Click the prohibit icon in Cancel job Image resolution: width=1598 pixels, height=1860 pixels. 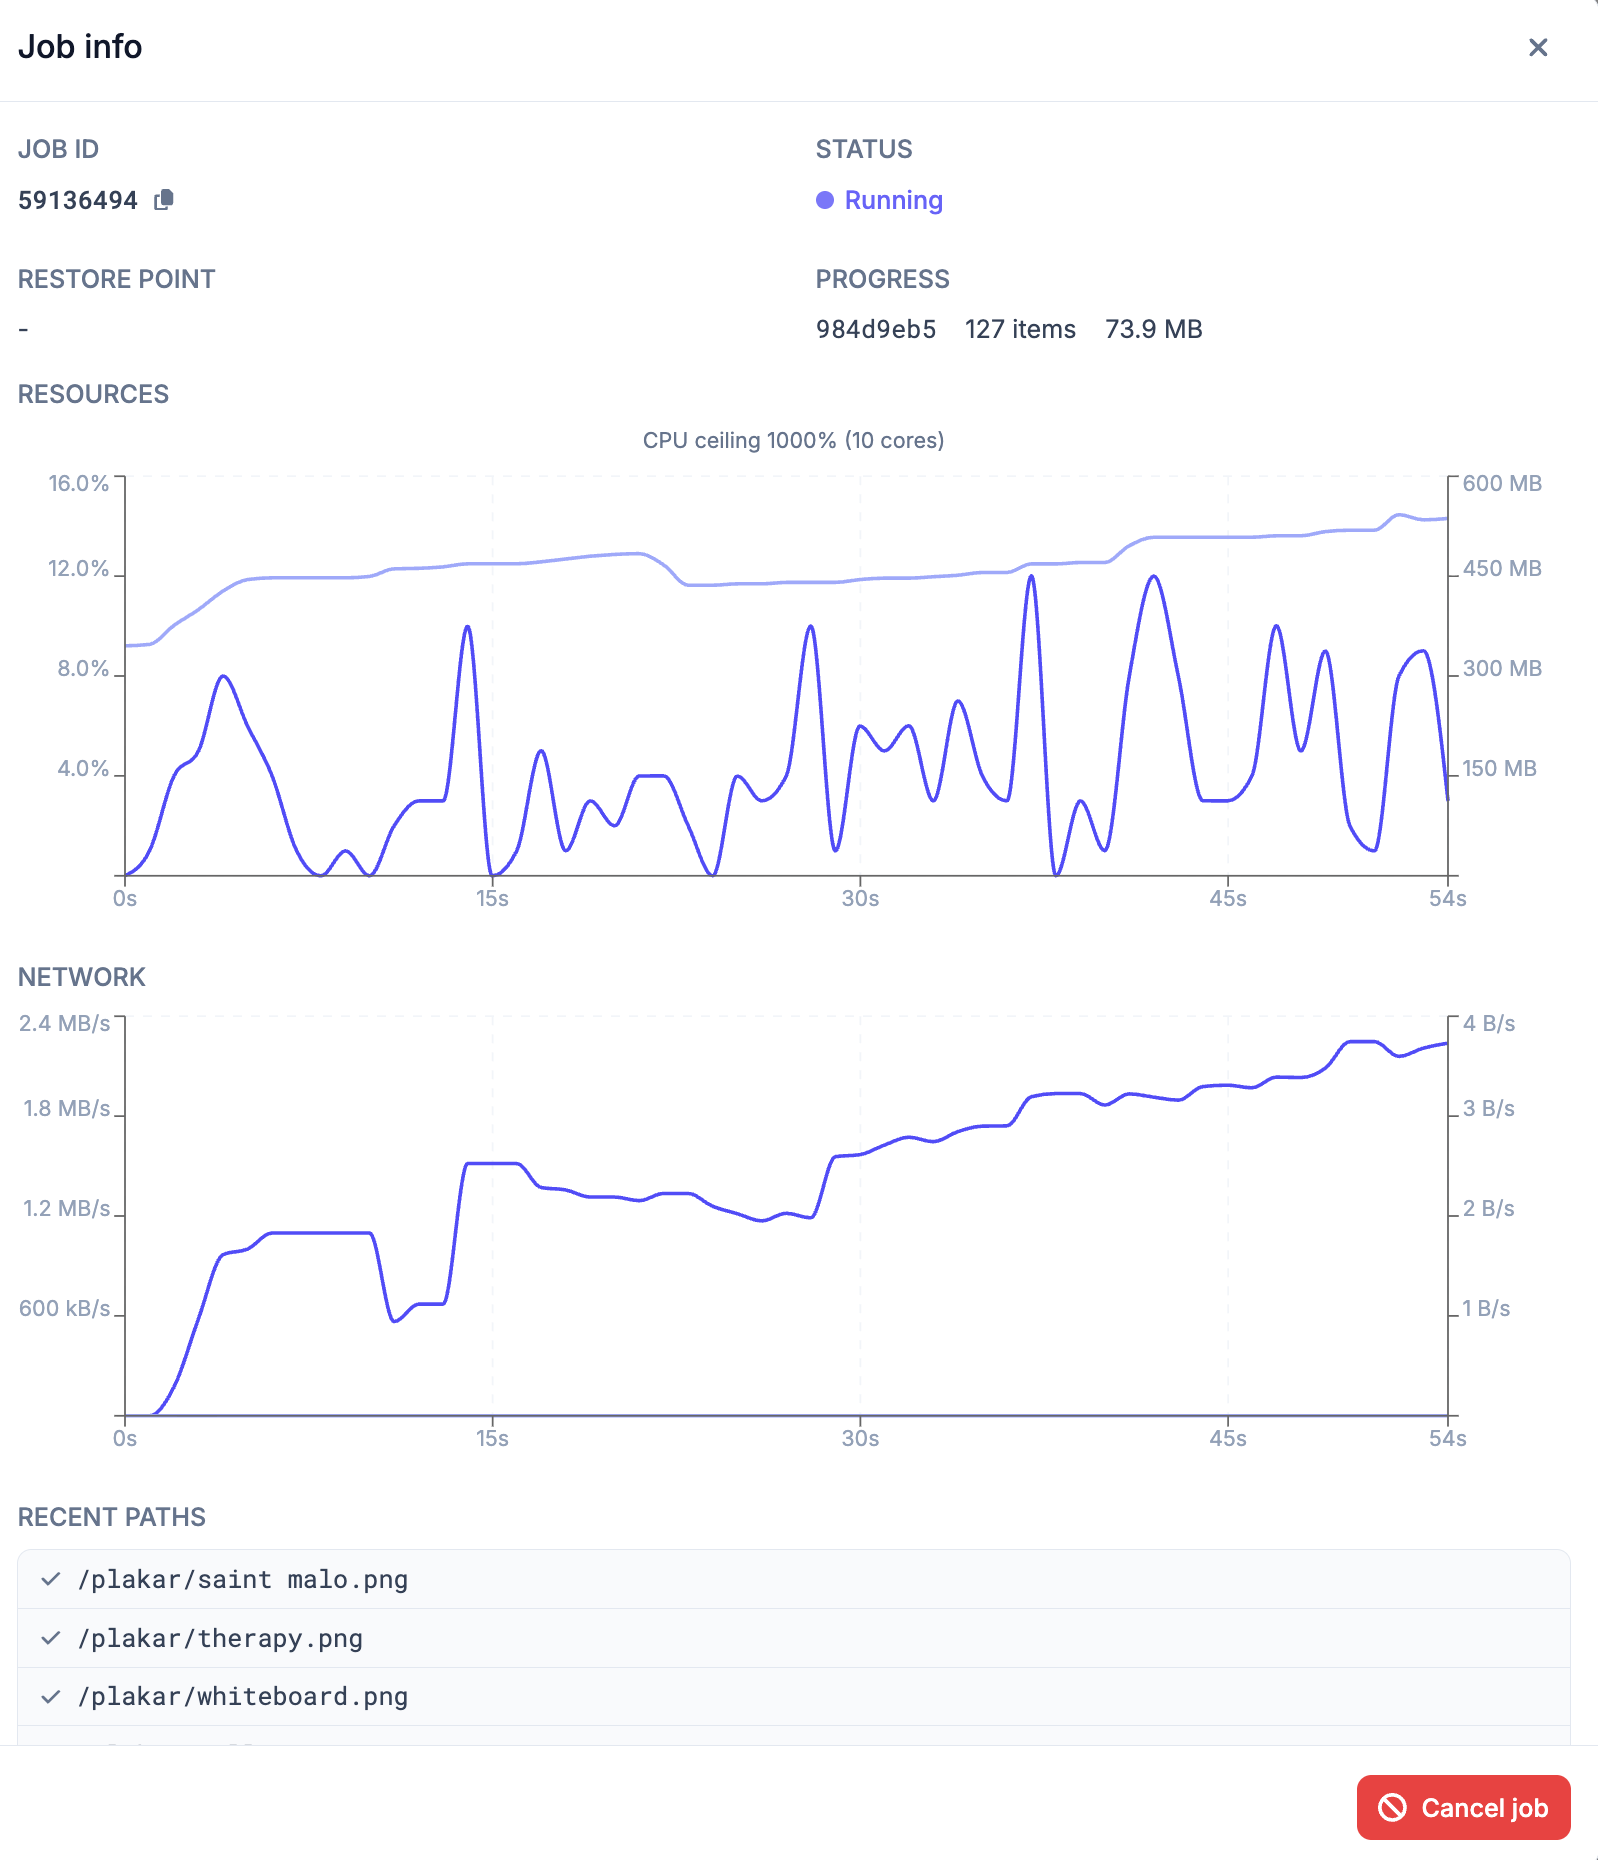1392,1807
